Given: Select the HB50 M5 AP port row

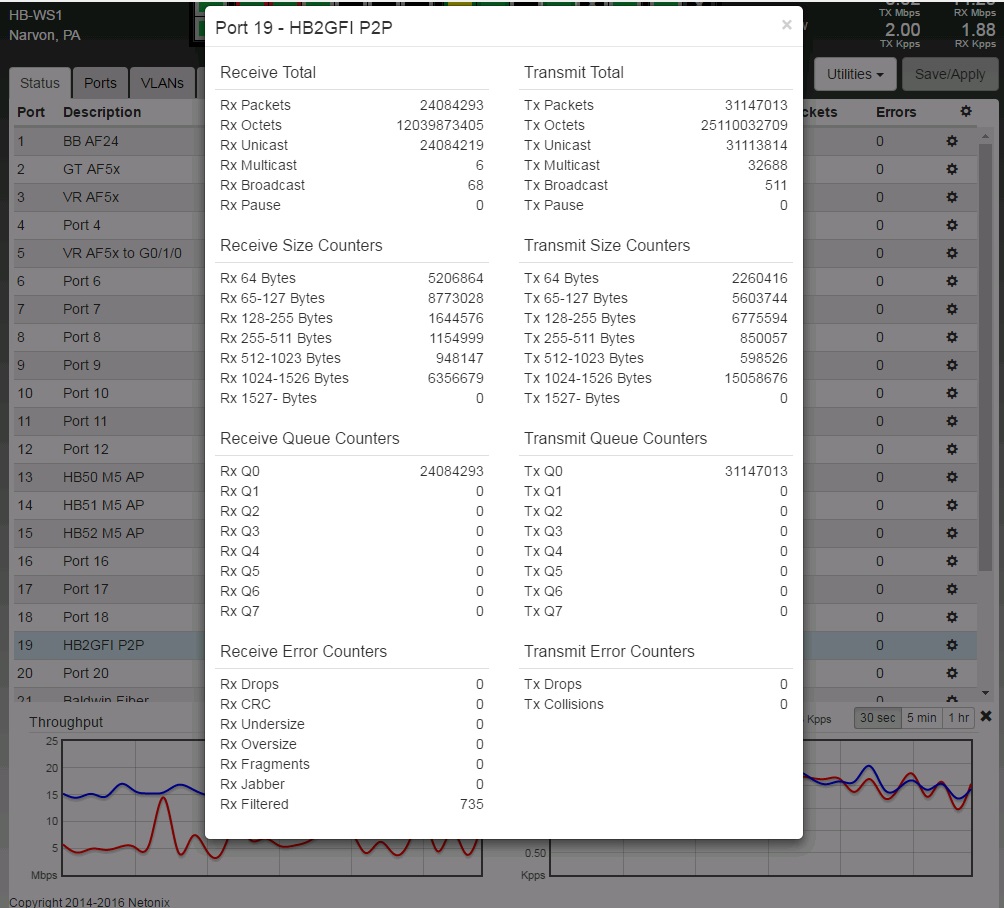Looking at the screenshot, I should point(103,477).
